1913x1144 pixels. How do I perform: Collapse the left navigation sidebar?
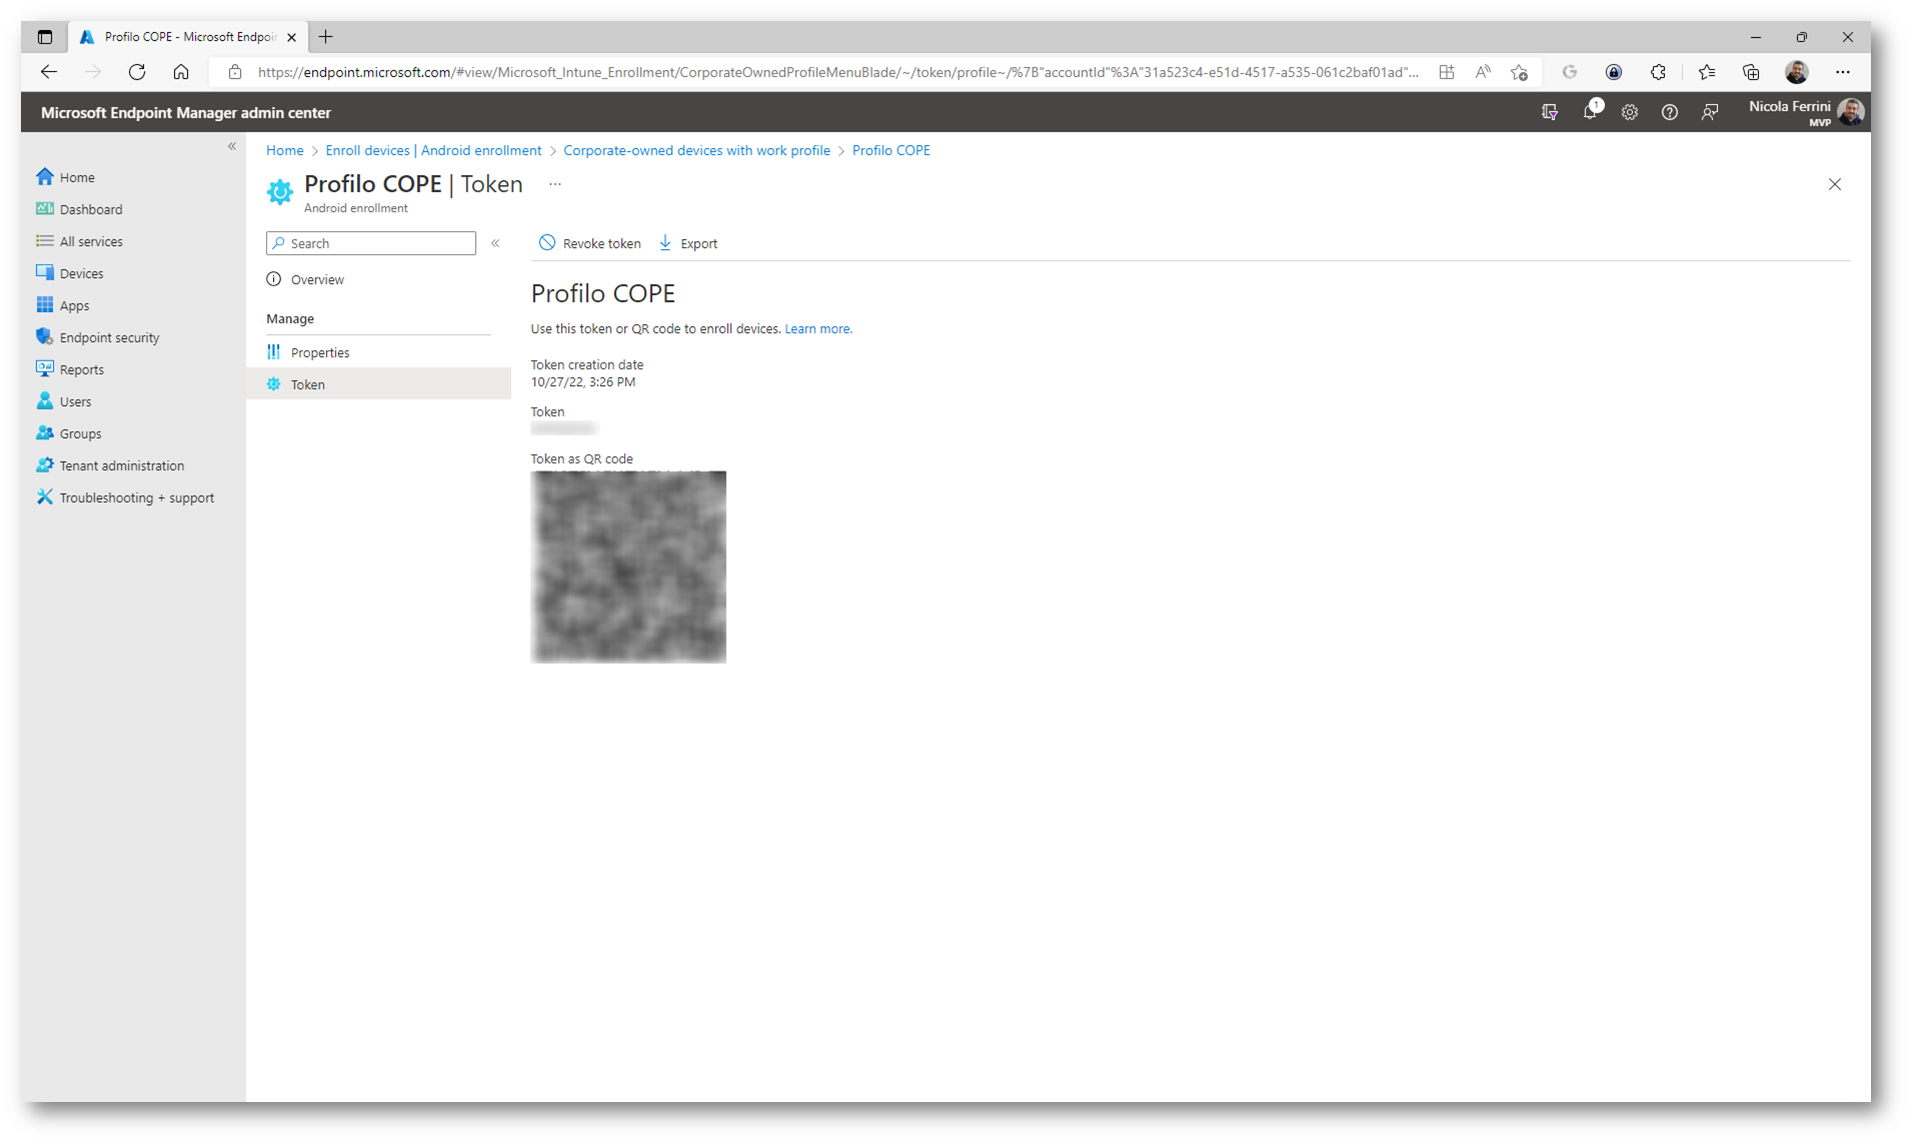(x=232, y=146)
